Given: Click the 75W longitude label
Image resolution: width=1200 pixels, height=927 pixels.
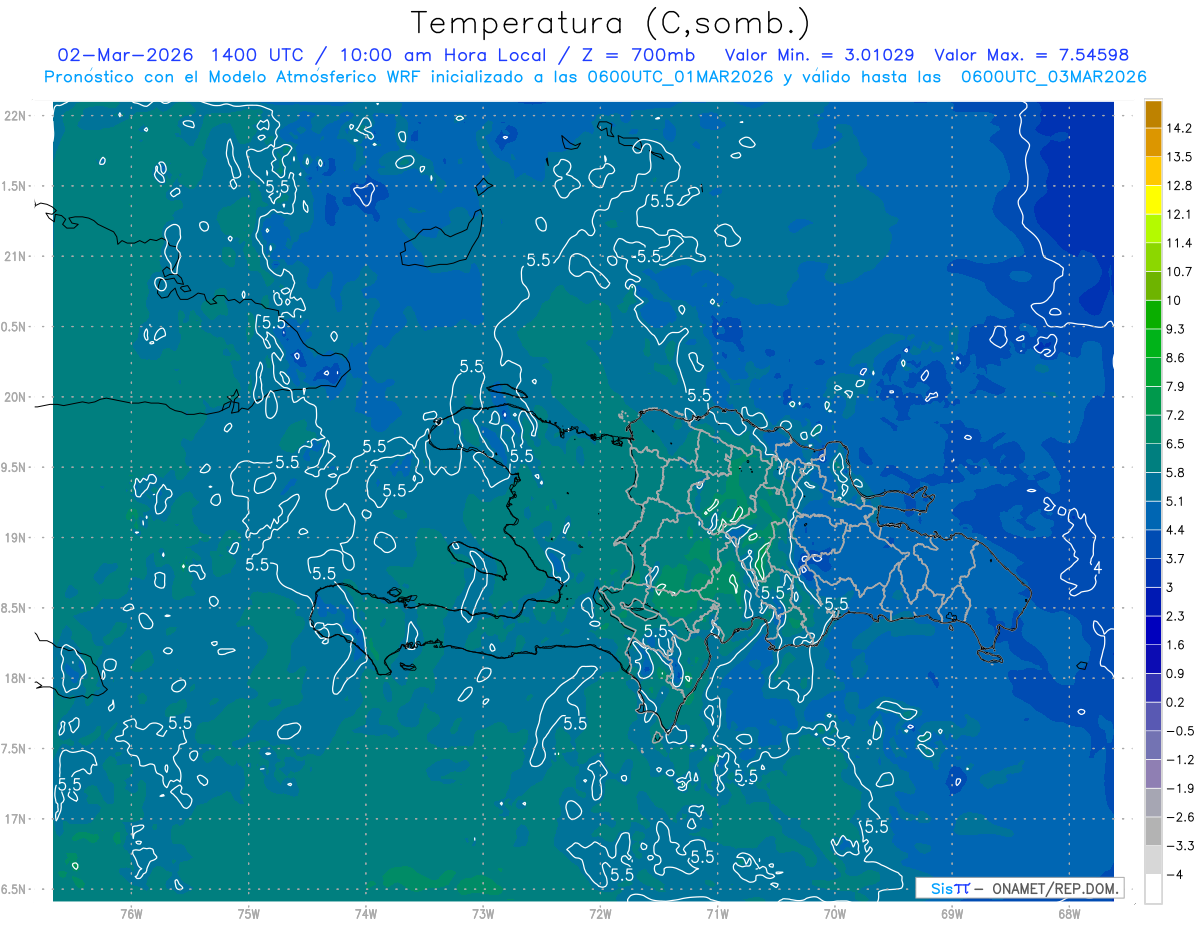Looking at the screenshot, I should click(249, 914).
